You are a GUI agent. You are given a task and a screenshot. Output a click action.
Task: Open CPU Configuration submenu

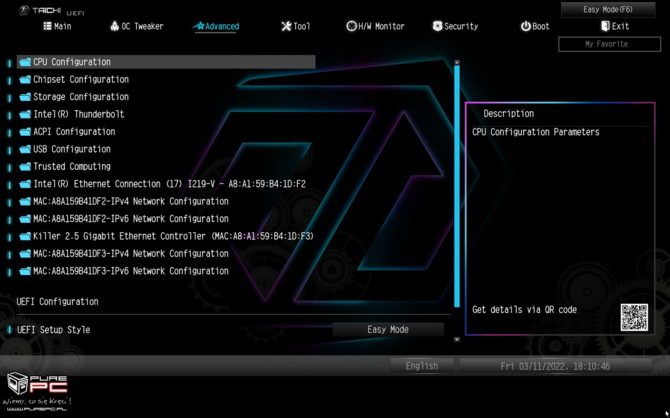coord(166,62)
